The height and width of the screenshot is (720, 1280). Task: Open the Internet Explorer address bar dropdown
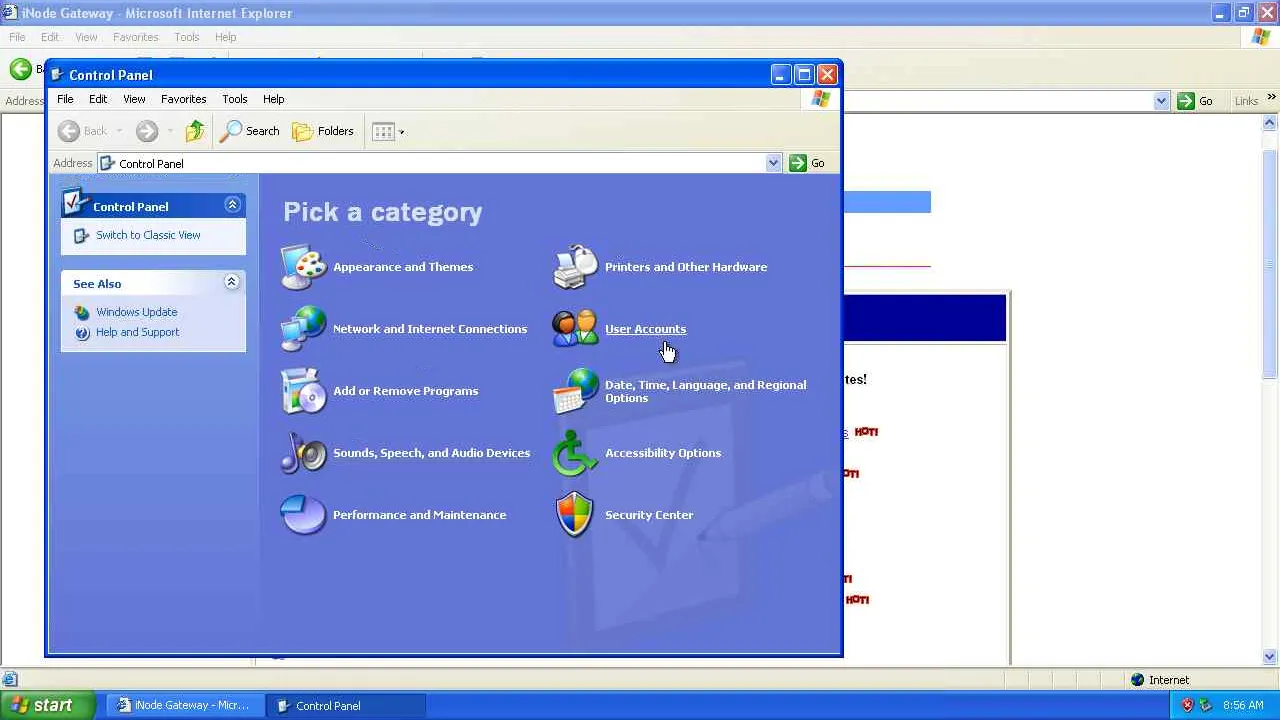[1161, 101]
